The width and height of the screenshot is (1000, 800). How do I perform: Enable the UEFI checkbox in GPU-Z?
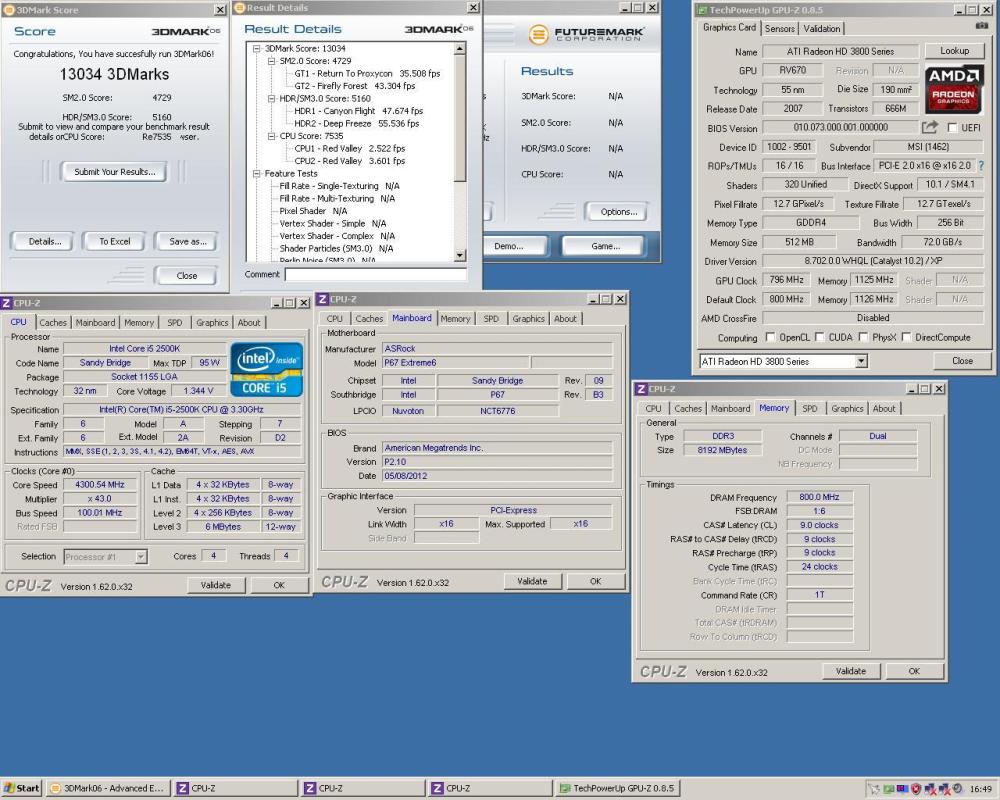click(952, 128)
